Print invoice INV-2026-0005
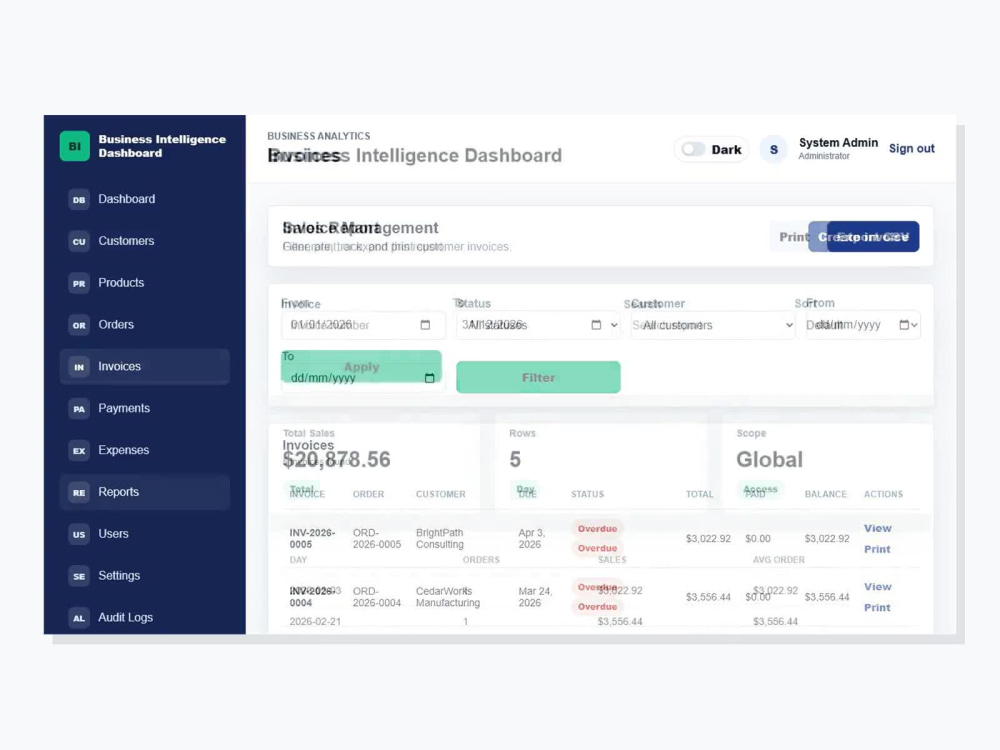 coord(877,549)
